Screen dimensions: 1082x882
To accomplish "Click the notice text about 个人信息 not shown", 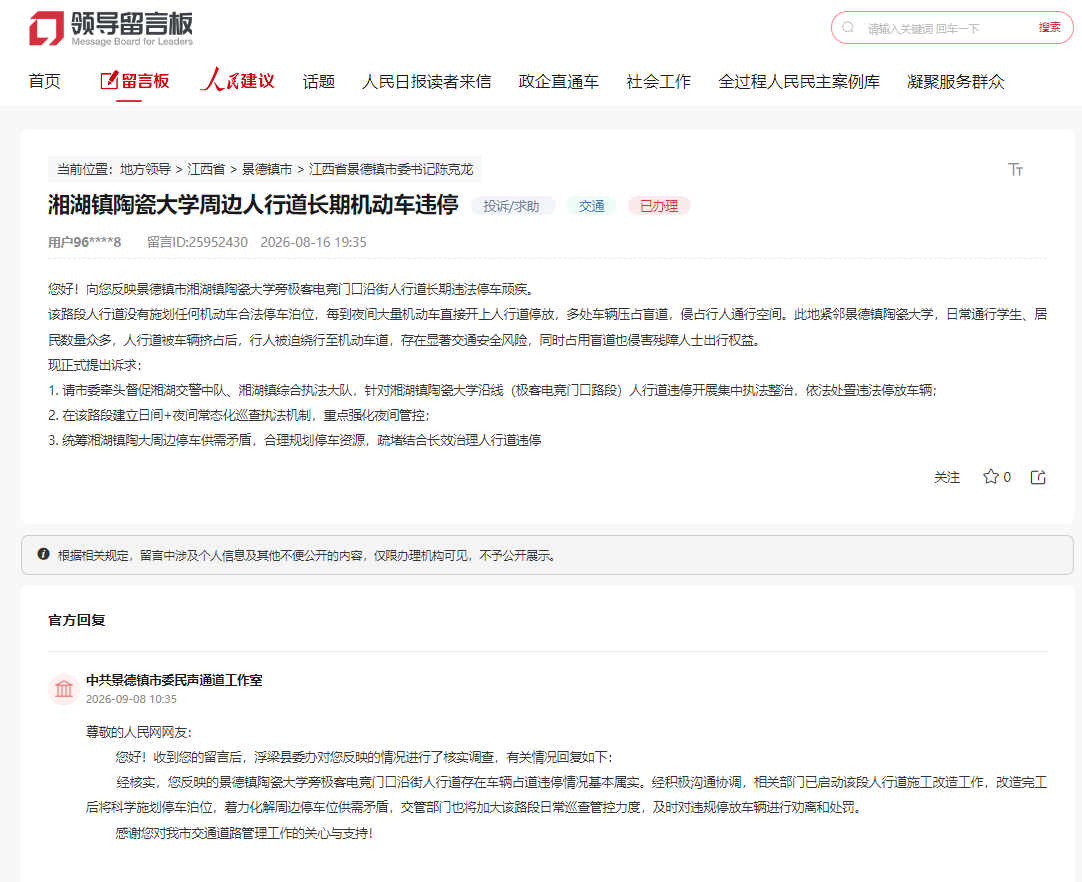I will click(x=307, y=556).
